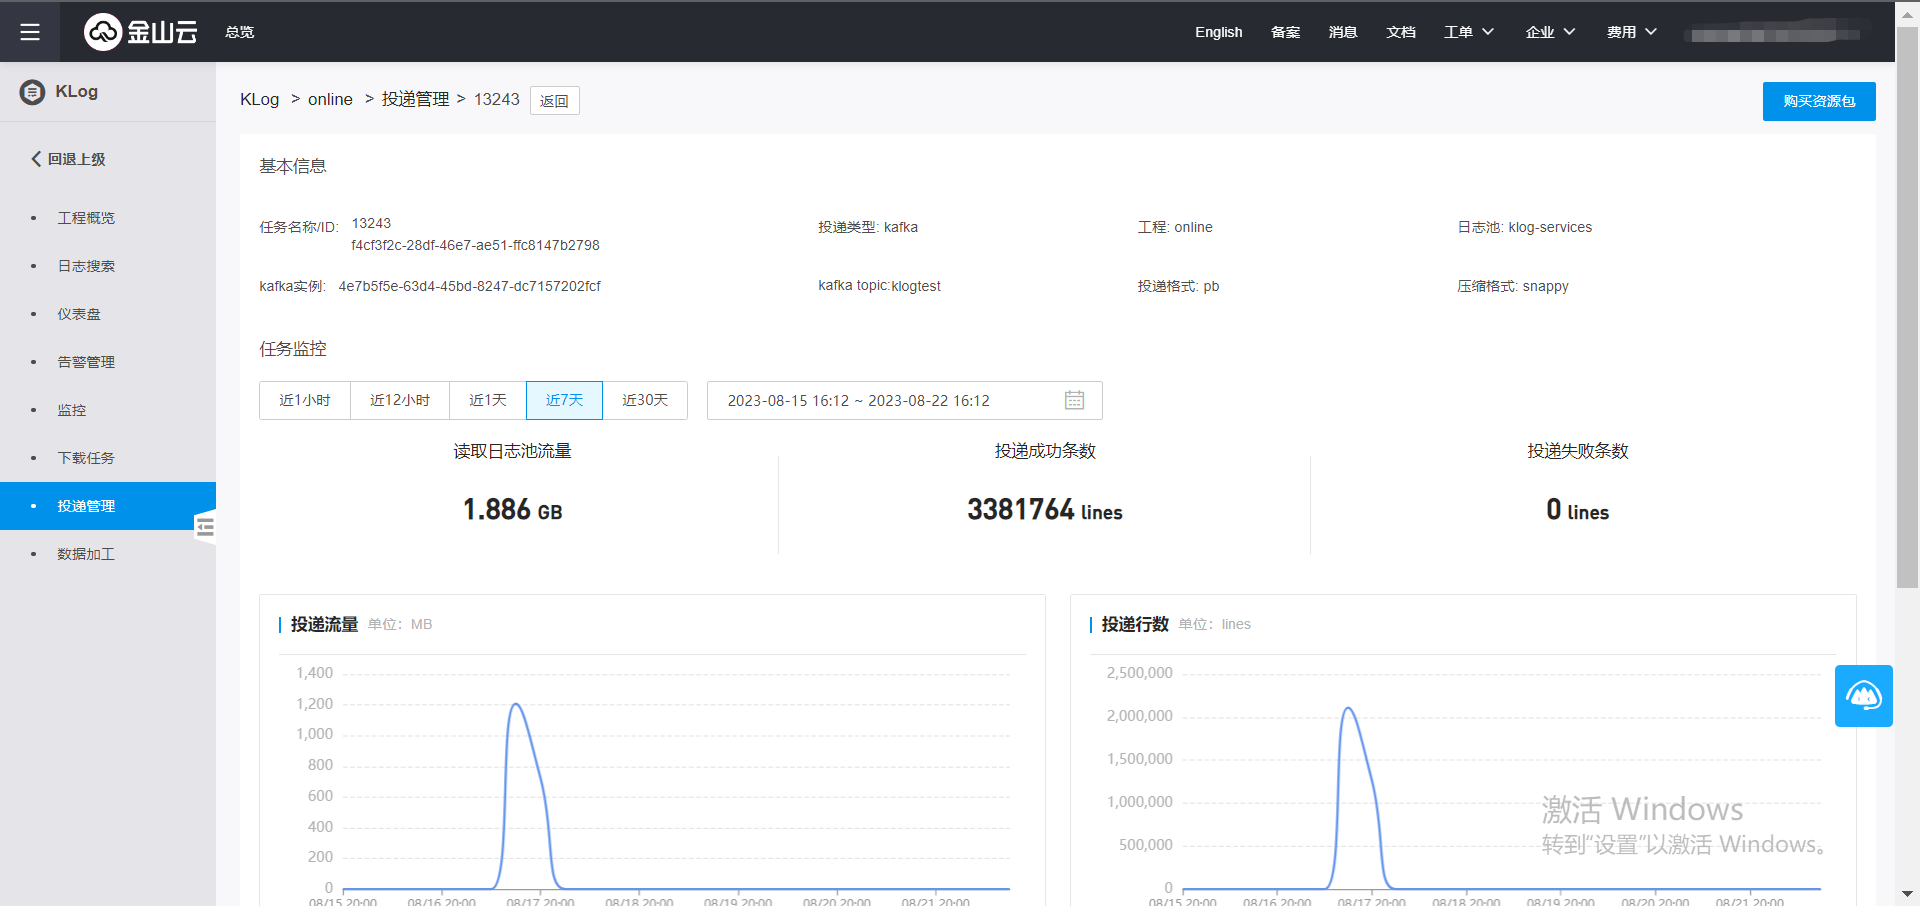Collapse the sidebar using the handle icon
The image size is (1920, 906).
tap(205, 527)
